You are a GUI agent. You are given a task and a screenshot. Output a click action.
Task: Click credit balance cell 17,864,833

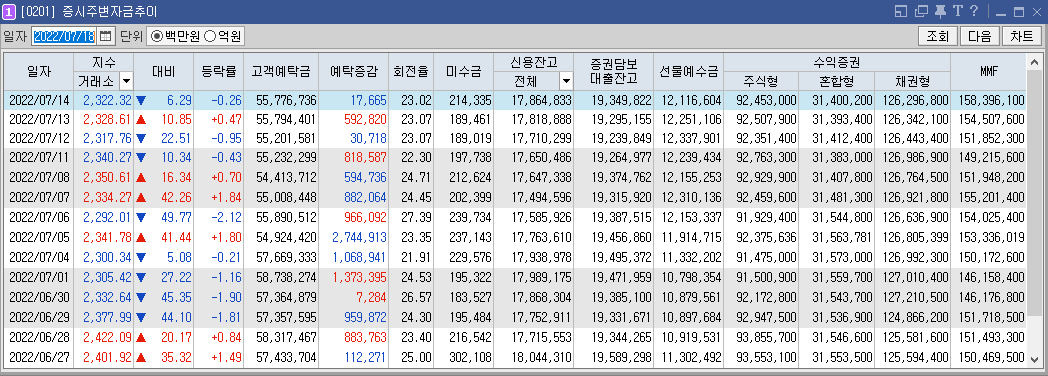541,101
